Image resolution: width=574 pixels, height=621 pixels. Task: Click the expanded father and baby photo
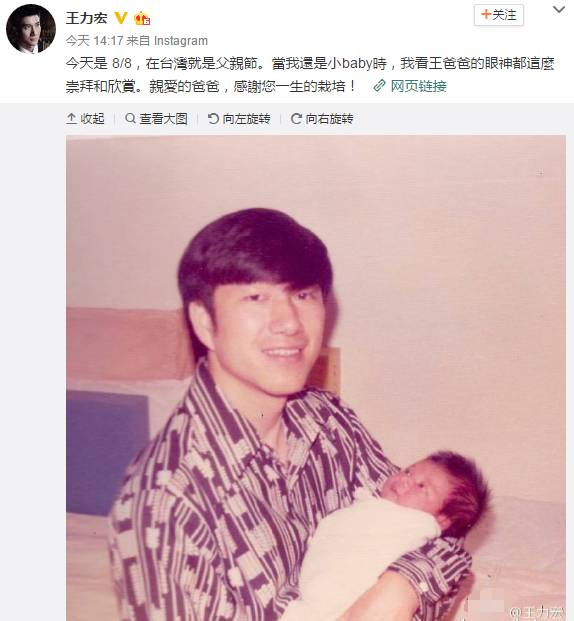[316, 378]
